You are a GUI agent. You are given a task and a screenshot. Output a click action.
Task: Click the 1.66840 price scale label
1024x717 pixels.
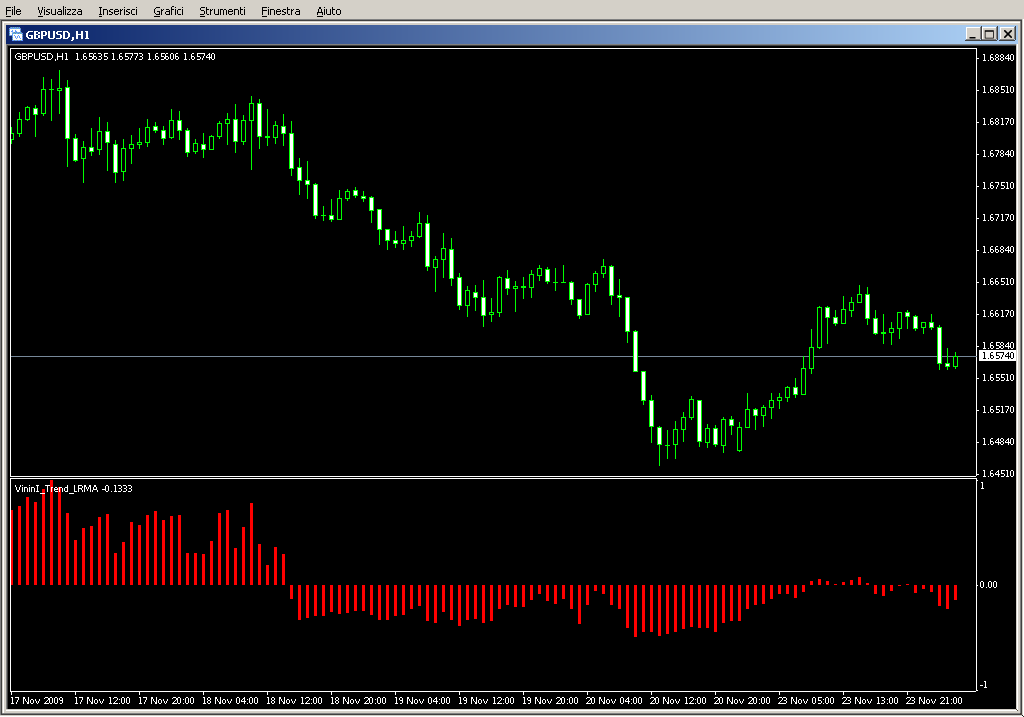(x=999, y=249)
